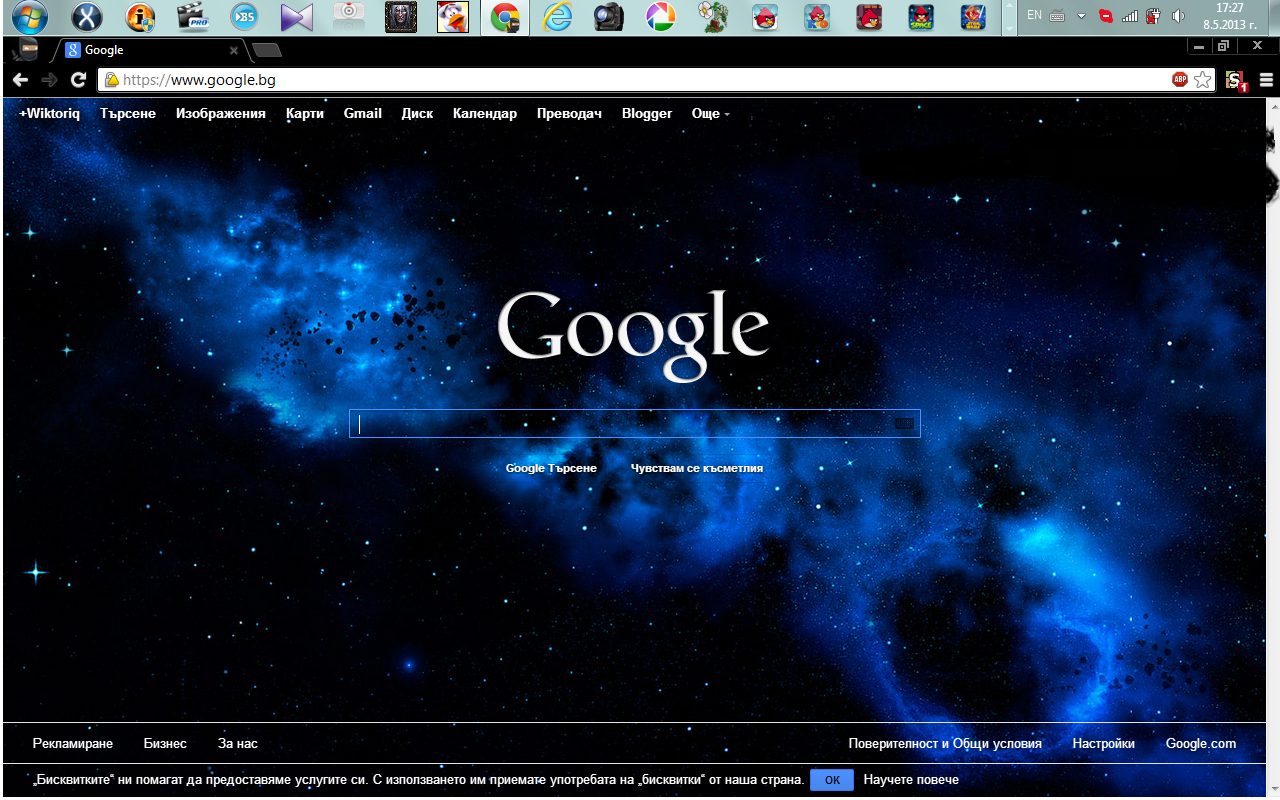Screen dimensions: 1280x800
Task: Select Търсене in the Google top bar
Action: 128,114
